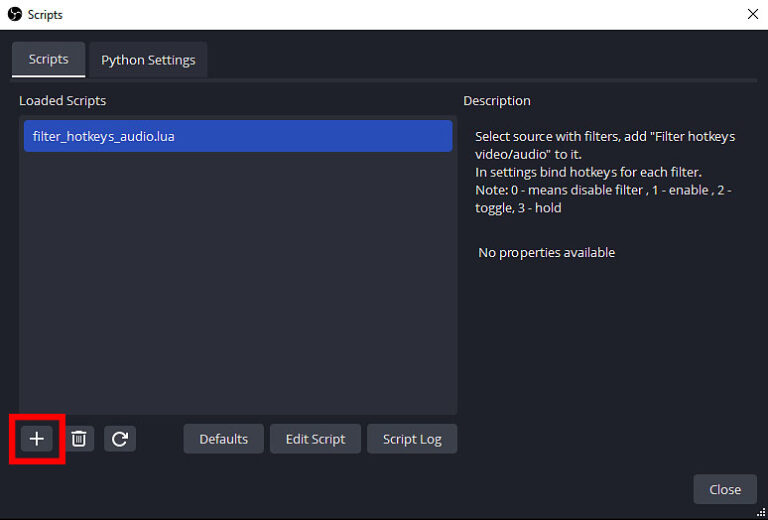The image size is (768, 520).
Task: Show the Script Log
Action: click(412, 439)
